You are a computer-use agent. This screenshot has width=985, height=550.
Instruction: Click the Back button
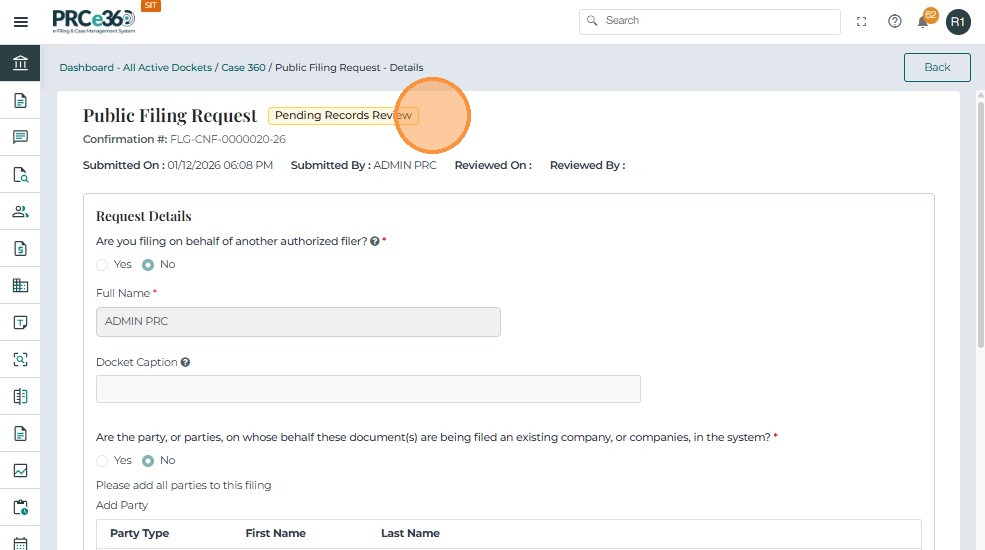(x=937, y=67)
